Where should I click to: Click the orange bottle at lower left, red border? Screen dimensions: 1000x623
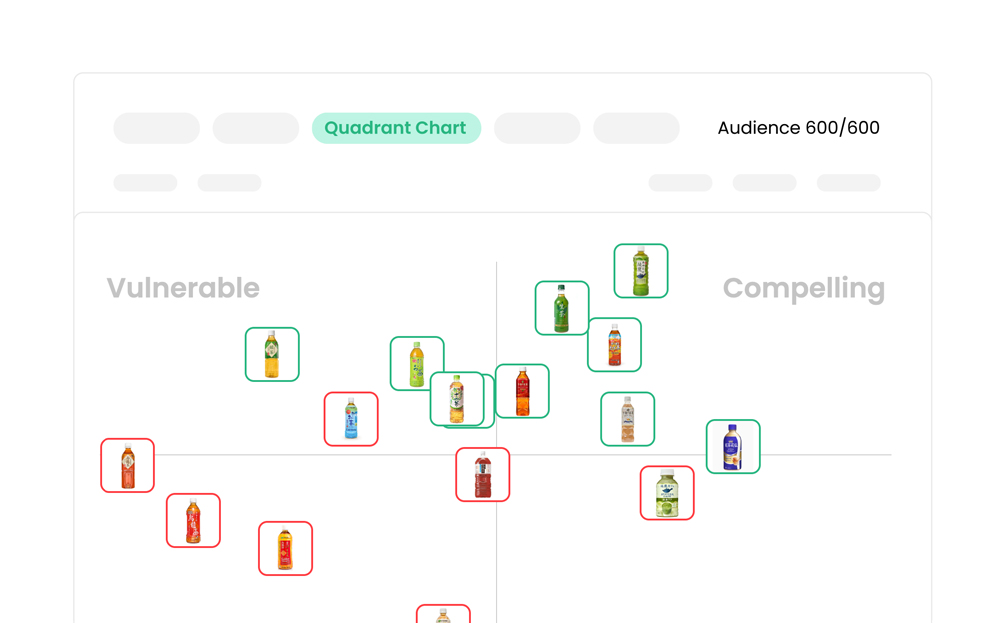285,548
